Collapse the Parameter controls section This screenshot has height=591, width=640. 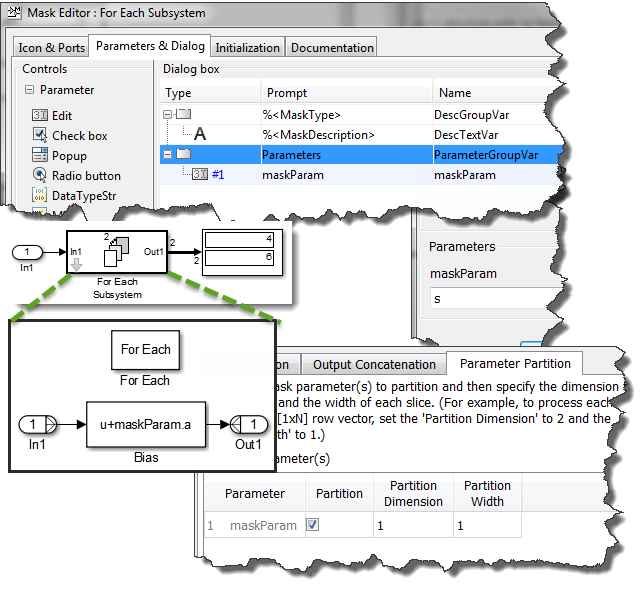[30, 90]
